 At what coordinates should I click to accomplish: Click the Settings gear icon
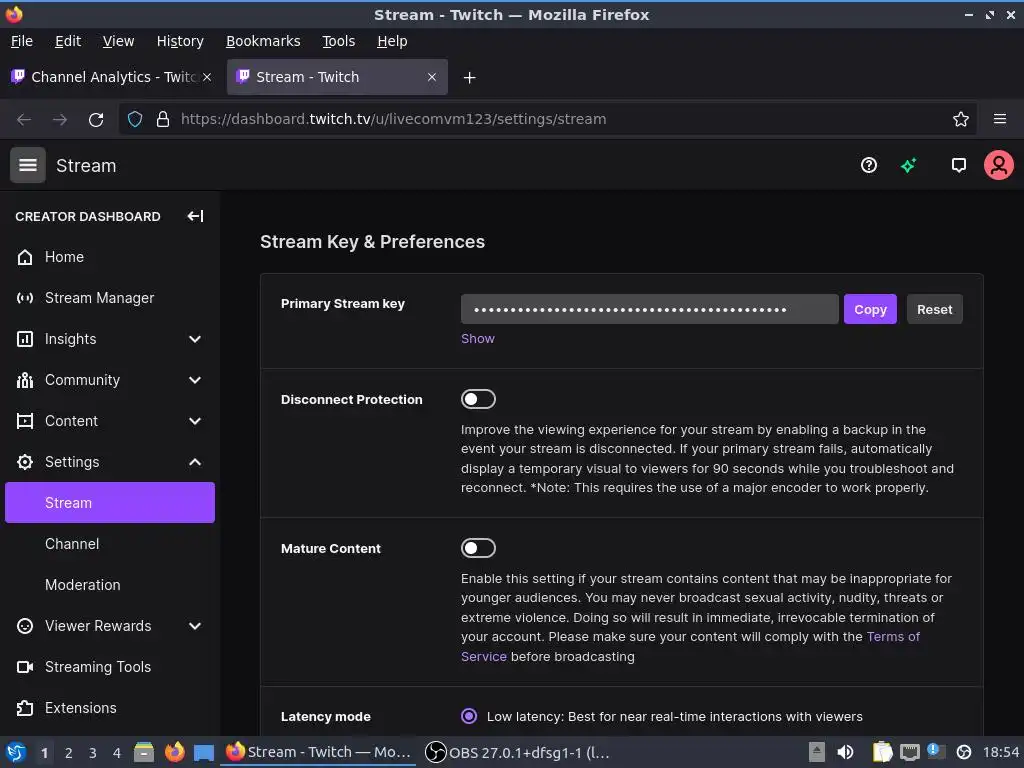coord(25,462)
